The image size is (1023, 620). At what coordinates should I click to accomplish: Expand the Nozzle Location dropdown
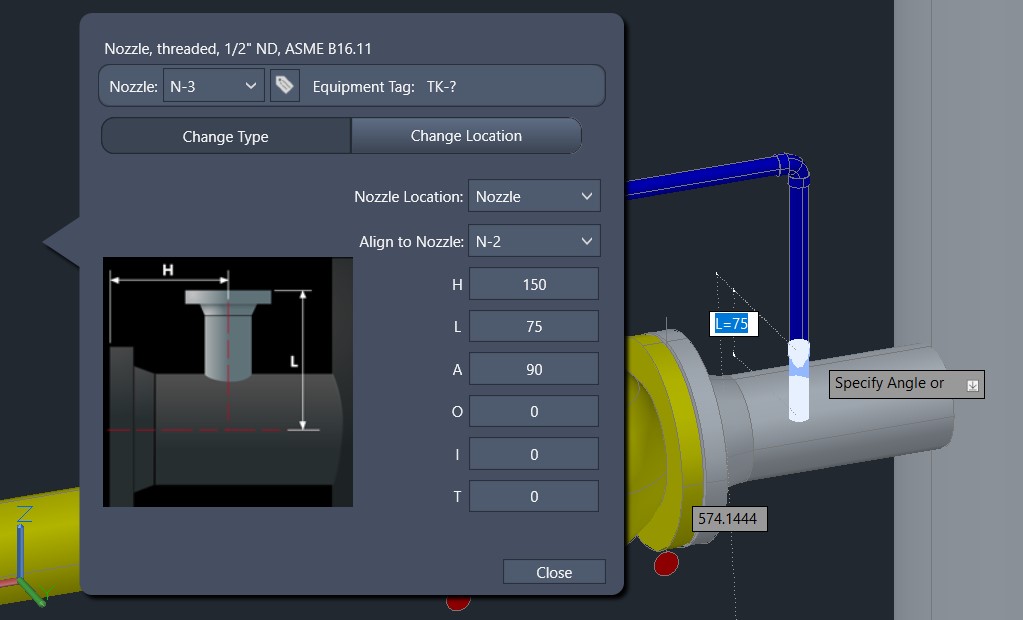tap(534, 196)
